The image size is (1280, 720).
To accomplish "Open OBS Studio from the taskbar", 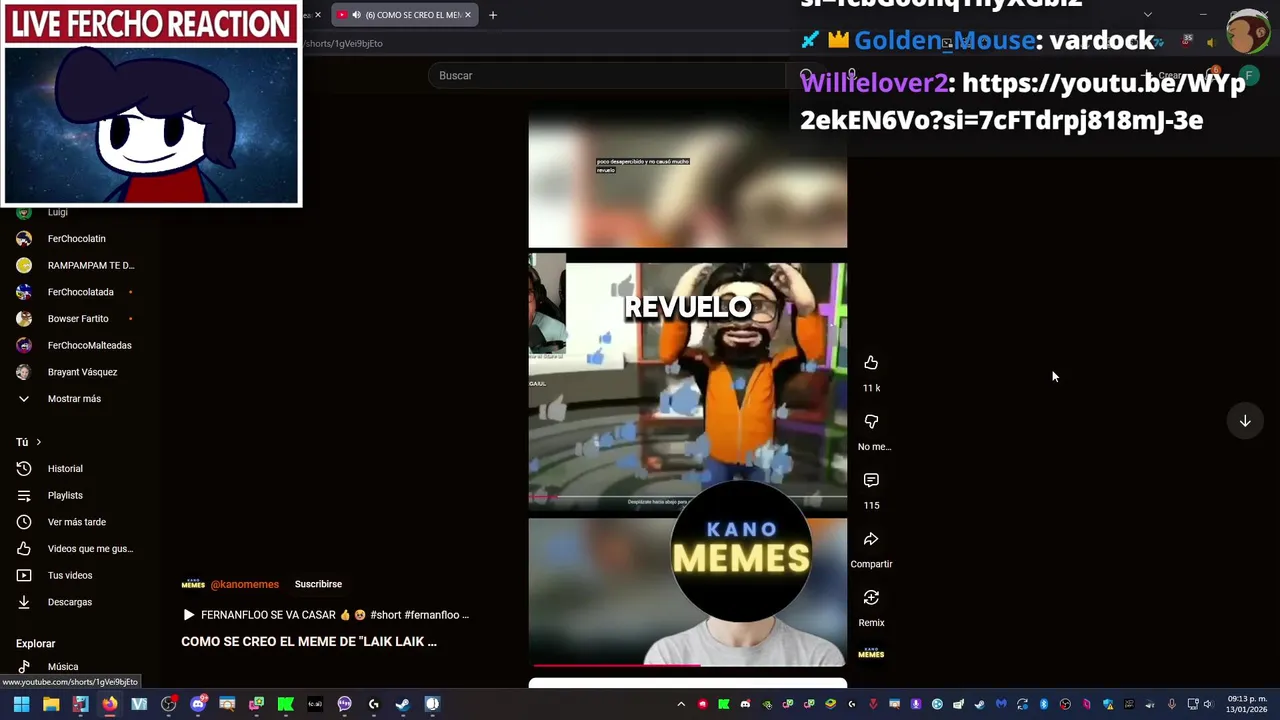I will point(168,704).
